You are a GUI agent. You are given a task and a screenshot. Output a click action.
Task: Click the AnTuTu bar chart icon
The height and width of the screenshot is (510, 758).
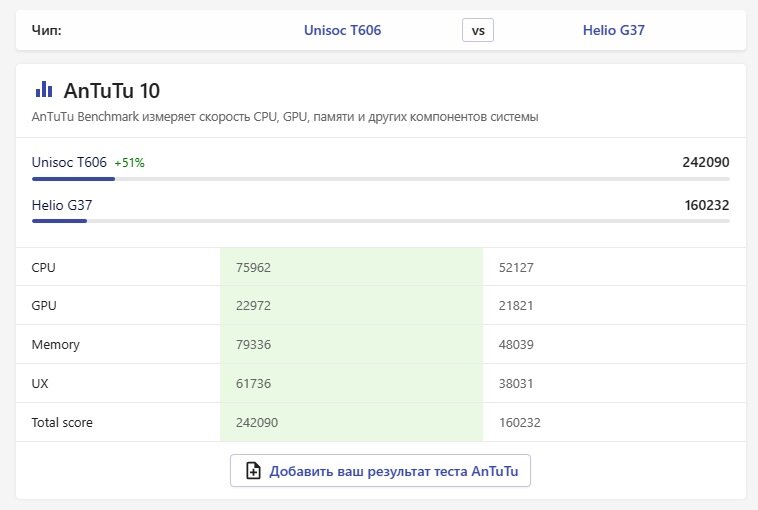[x=44, y=90]
